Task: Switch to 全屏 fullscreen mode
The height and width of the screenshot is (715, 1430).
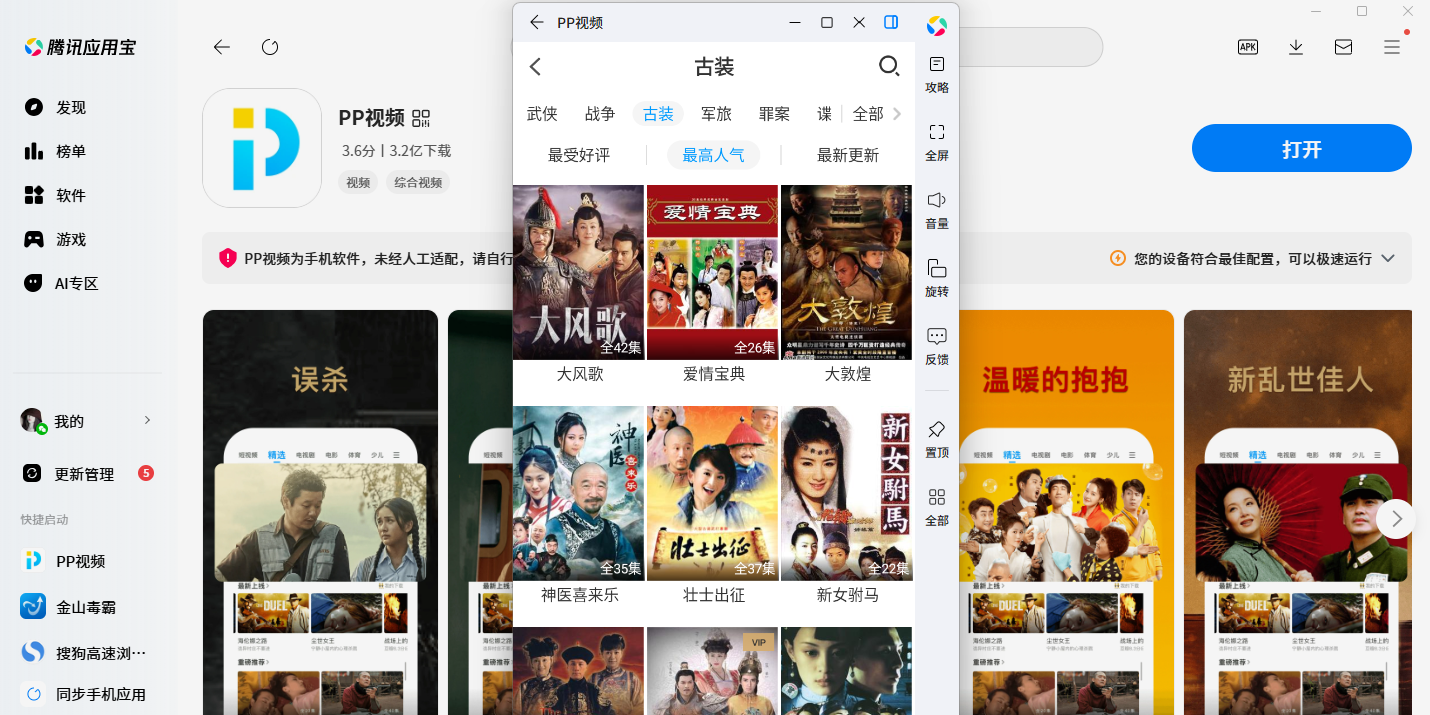Action: [937, 143]
